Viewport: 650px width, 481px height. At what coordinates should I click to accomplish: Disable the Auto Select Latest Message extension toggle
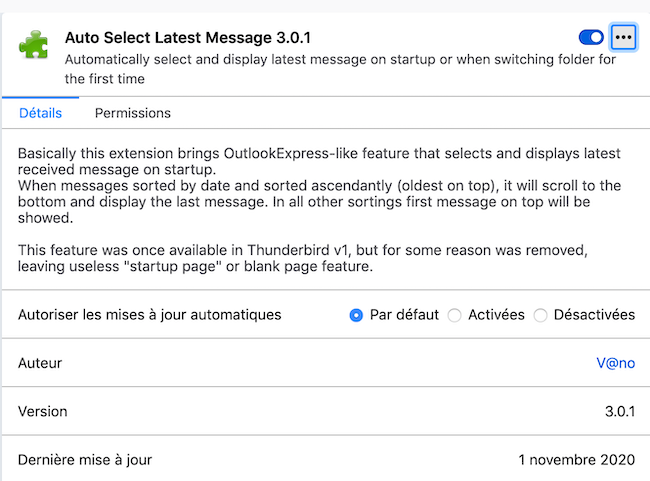click(x=591, y=38)
